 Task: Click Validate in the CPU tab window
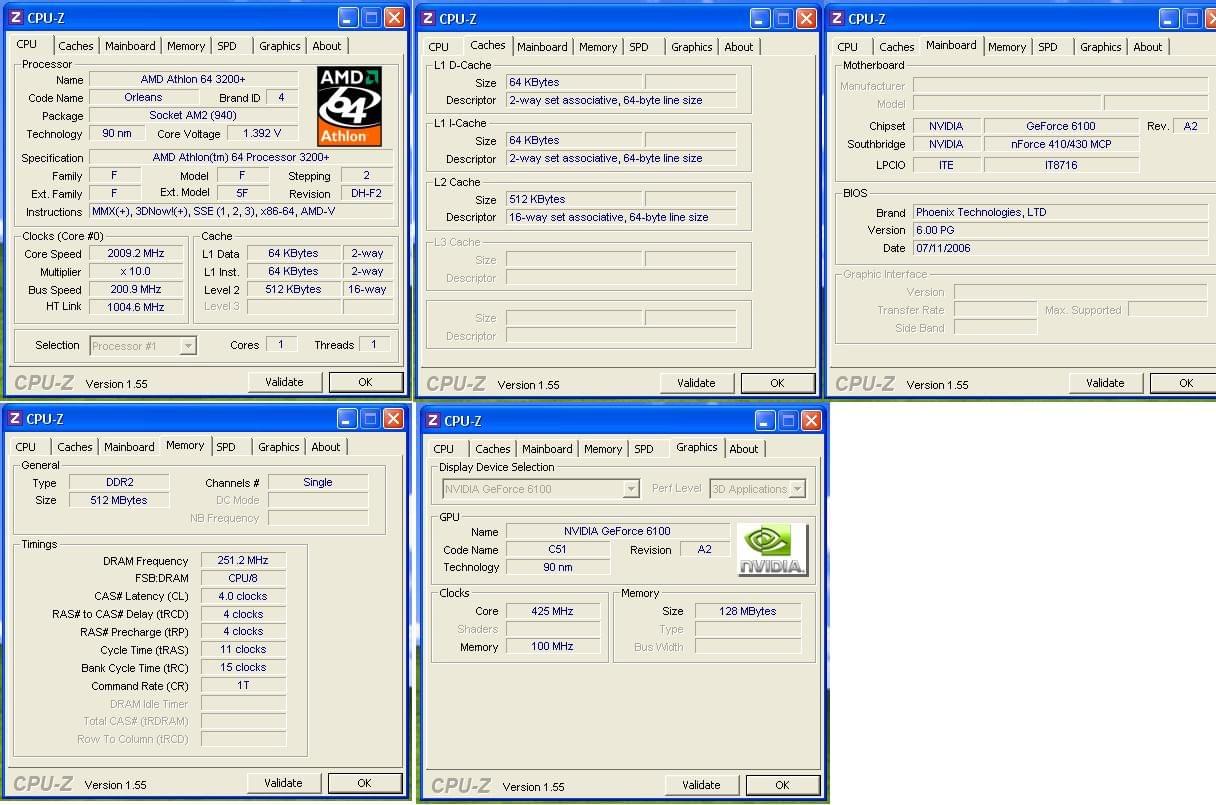(284, 382)
